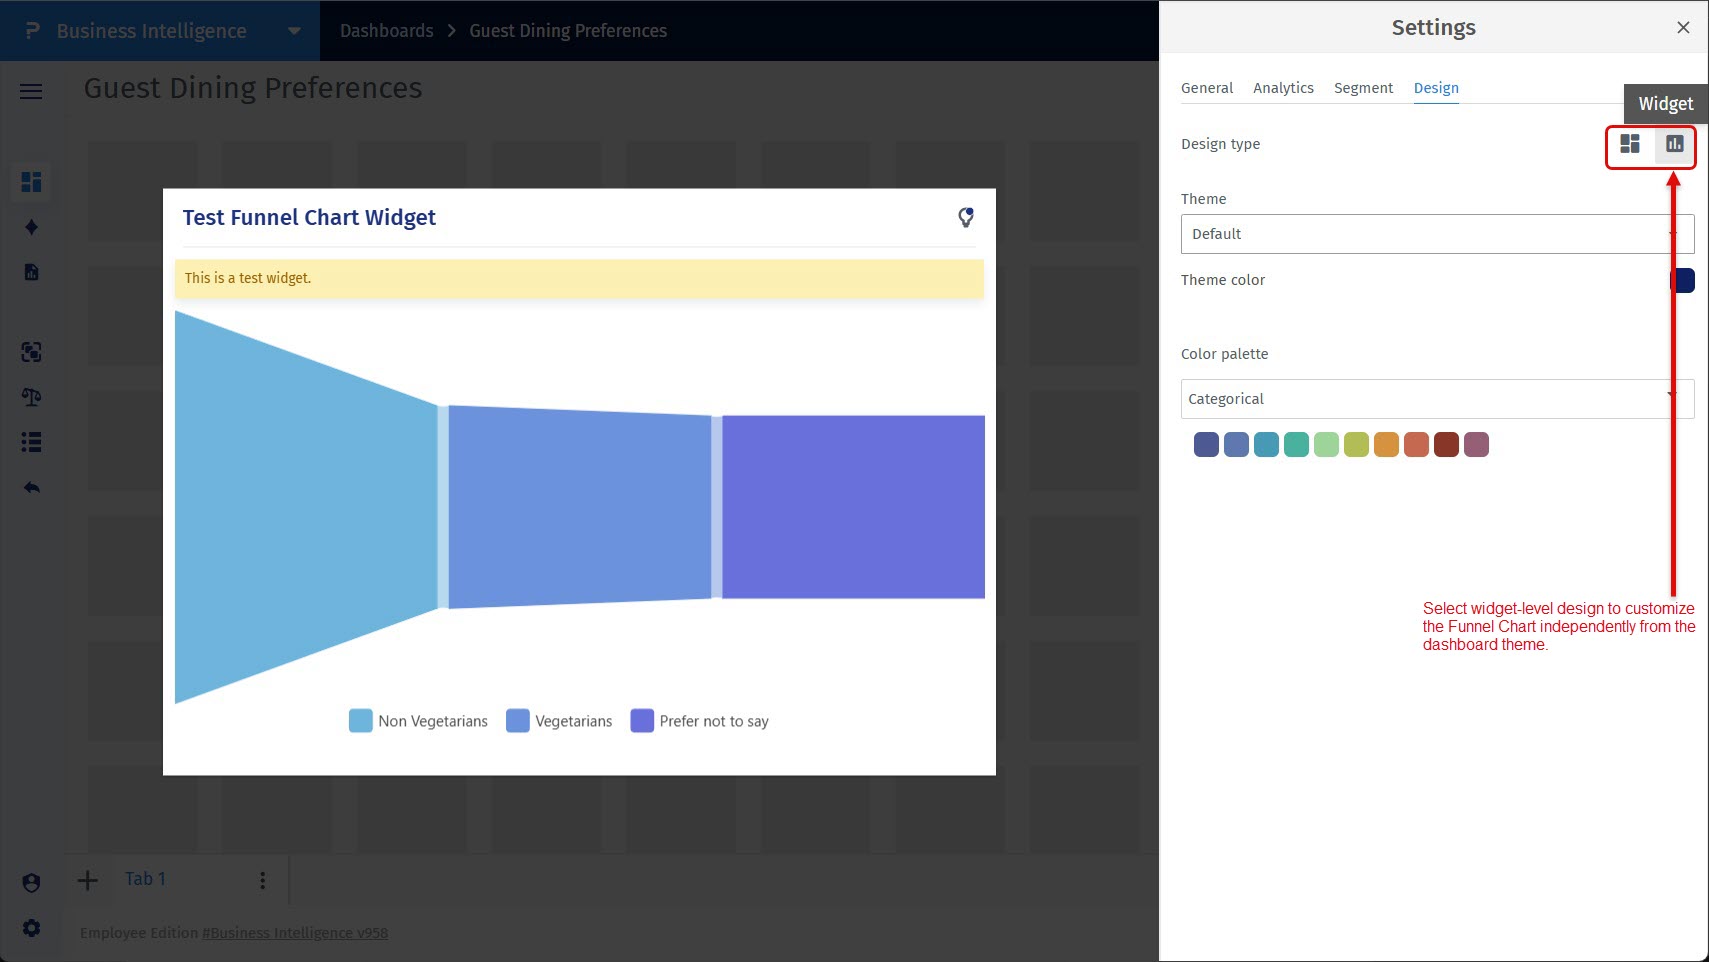Screen dimensions: 1709x962
Task: Click the scan/focus icon in the sidebar
Action: 31,351
